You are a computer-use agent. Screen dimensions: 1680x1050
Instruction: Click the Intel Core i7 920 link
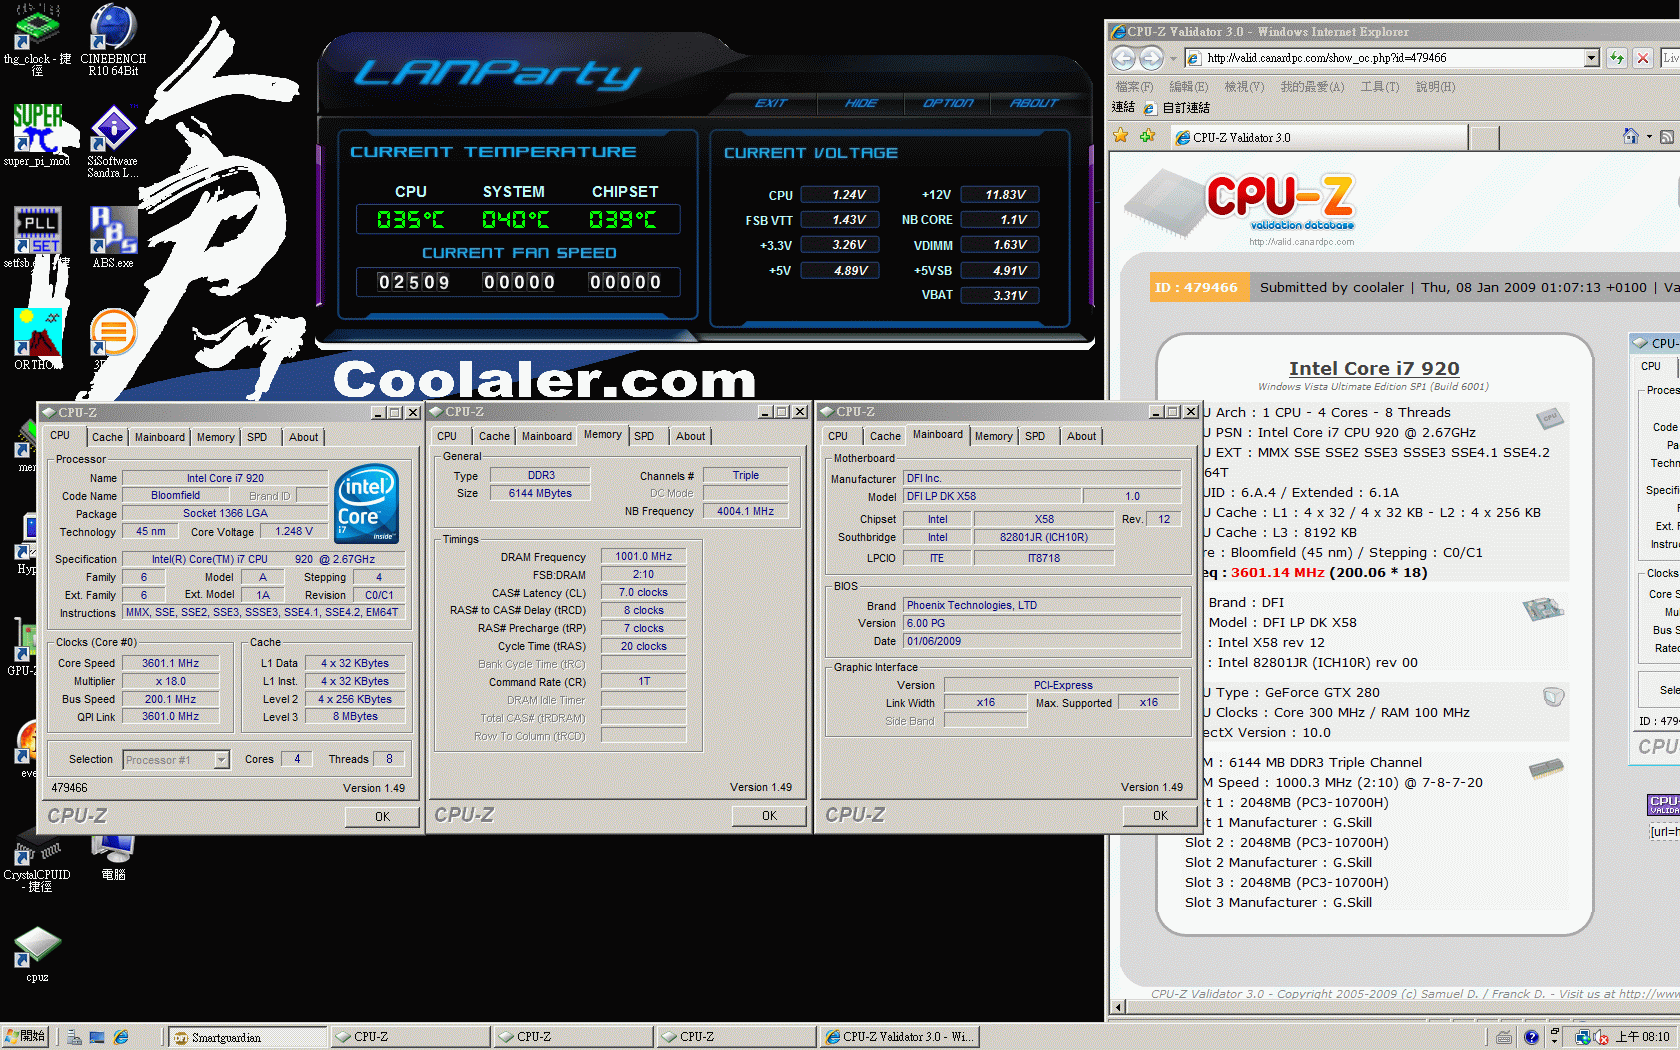[1373, 368]
